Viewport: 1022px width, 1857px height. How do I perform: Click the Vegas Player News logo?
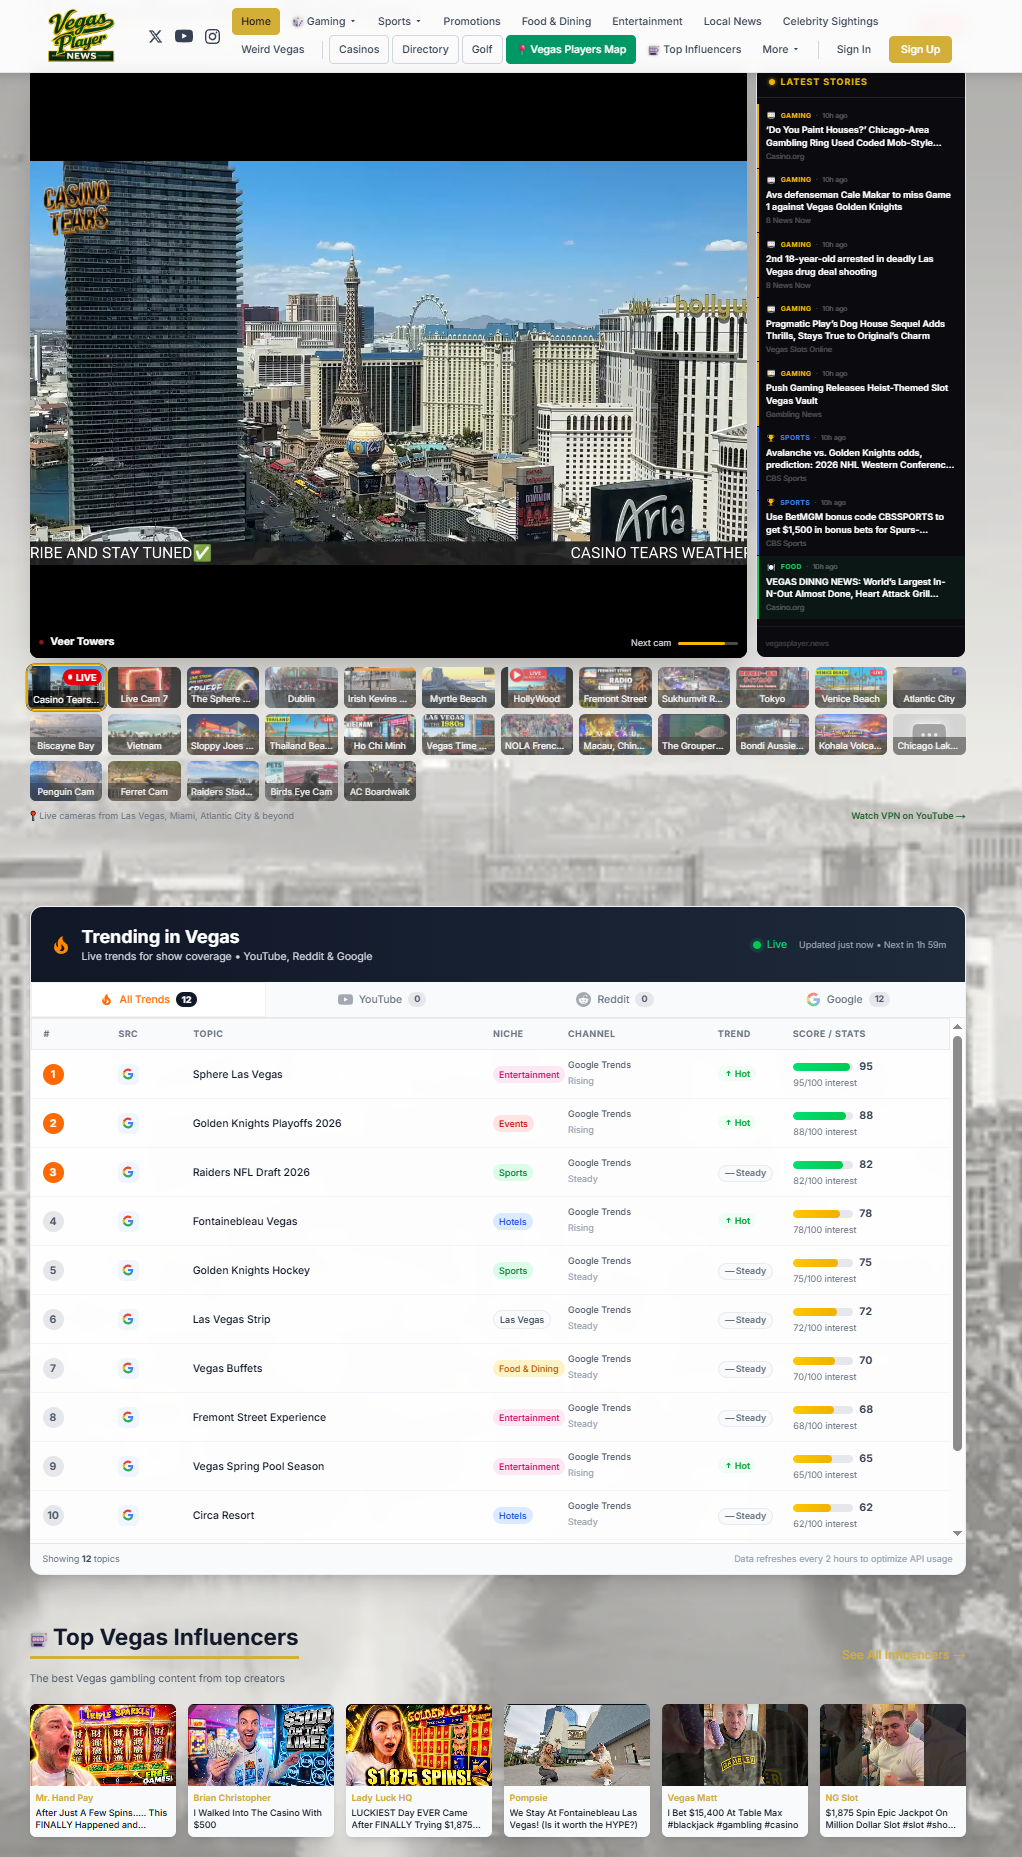pyautogui.click(x=81, y=36)
